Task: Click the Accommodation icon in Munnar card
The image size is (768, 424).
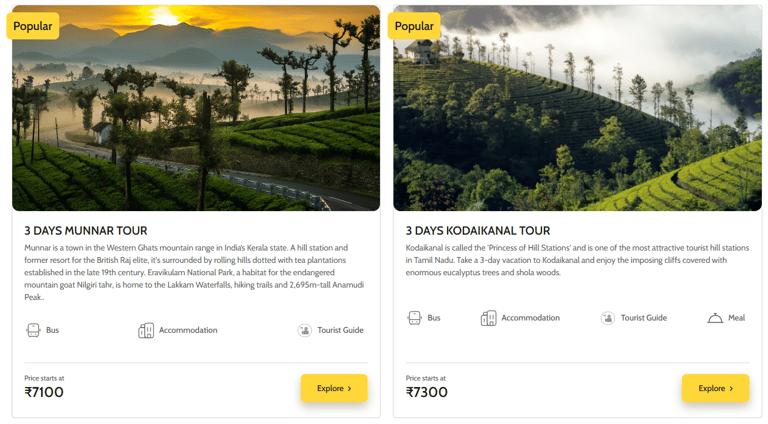Action: coord(146,330)
